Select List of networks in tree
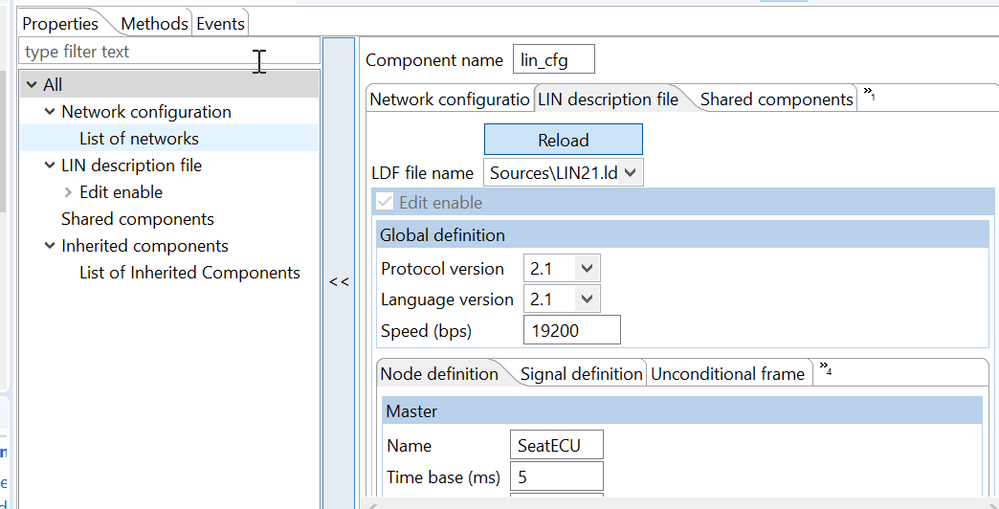999x509 pixels. click(139, 139)
